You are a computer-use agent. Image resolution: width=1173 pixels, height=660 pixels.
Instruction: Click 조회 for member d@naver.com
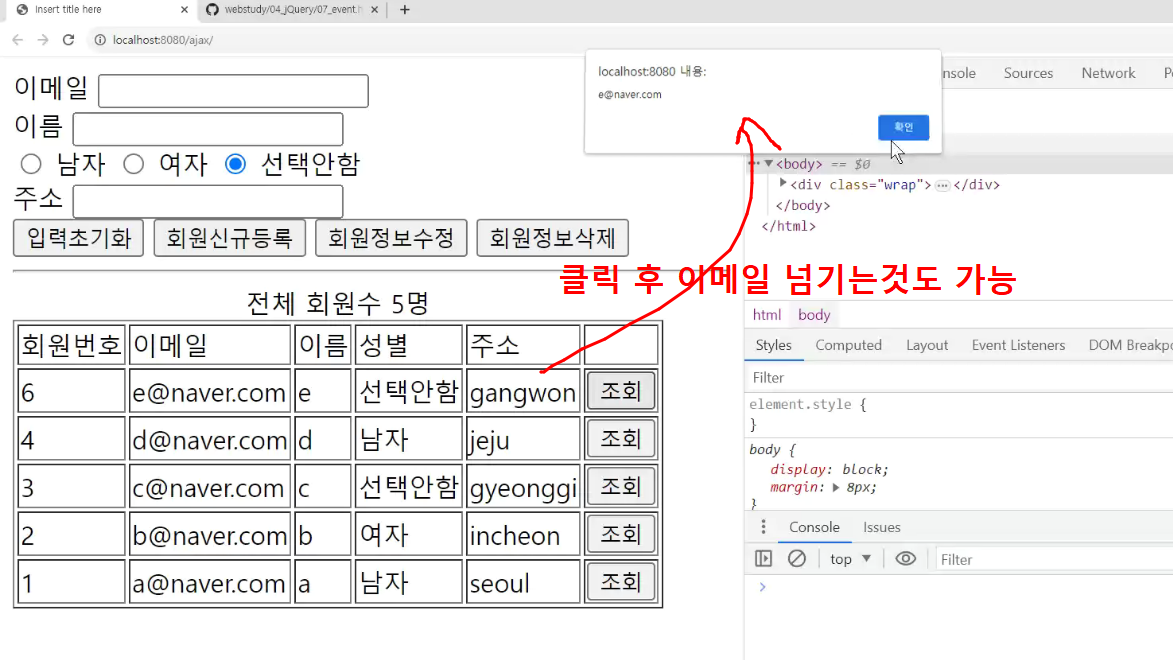[621, 439]
